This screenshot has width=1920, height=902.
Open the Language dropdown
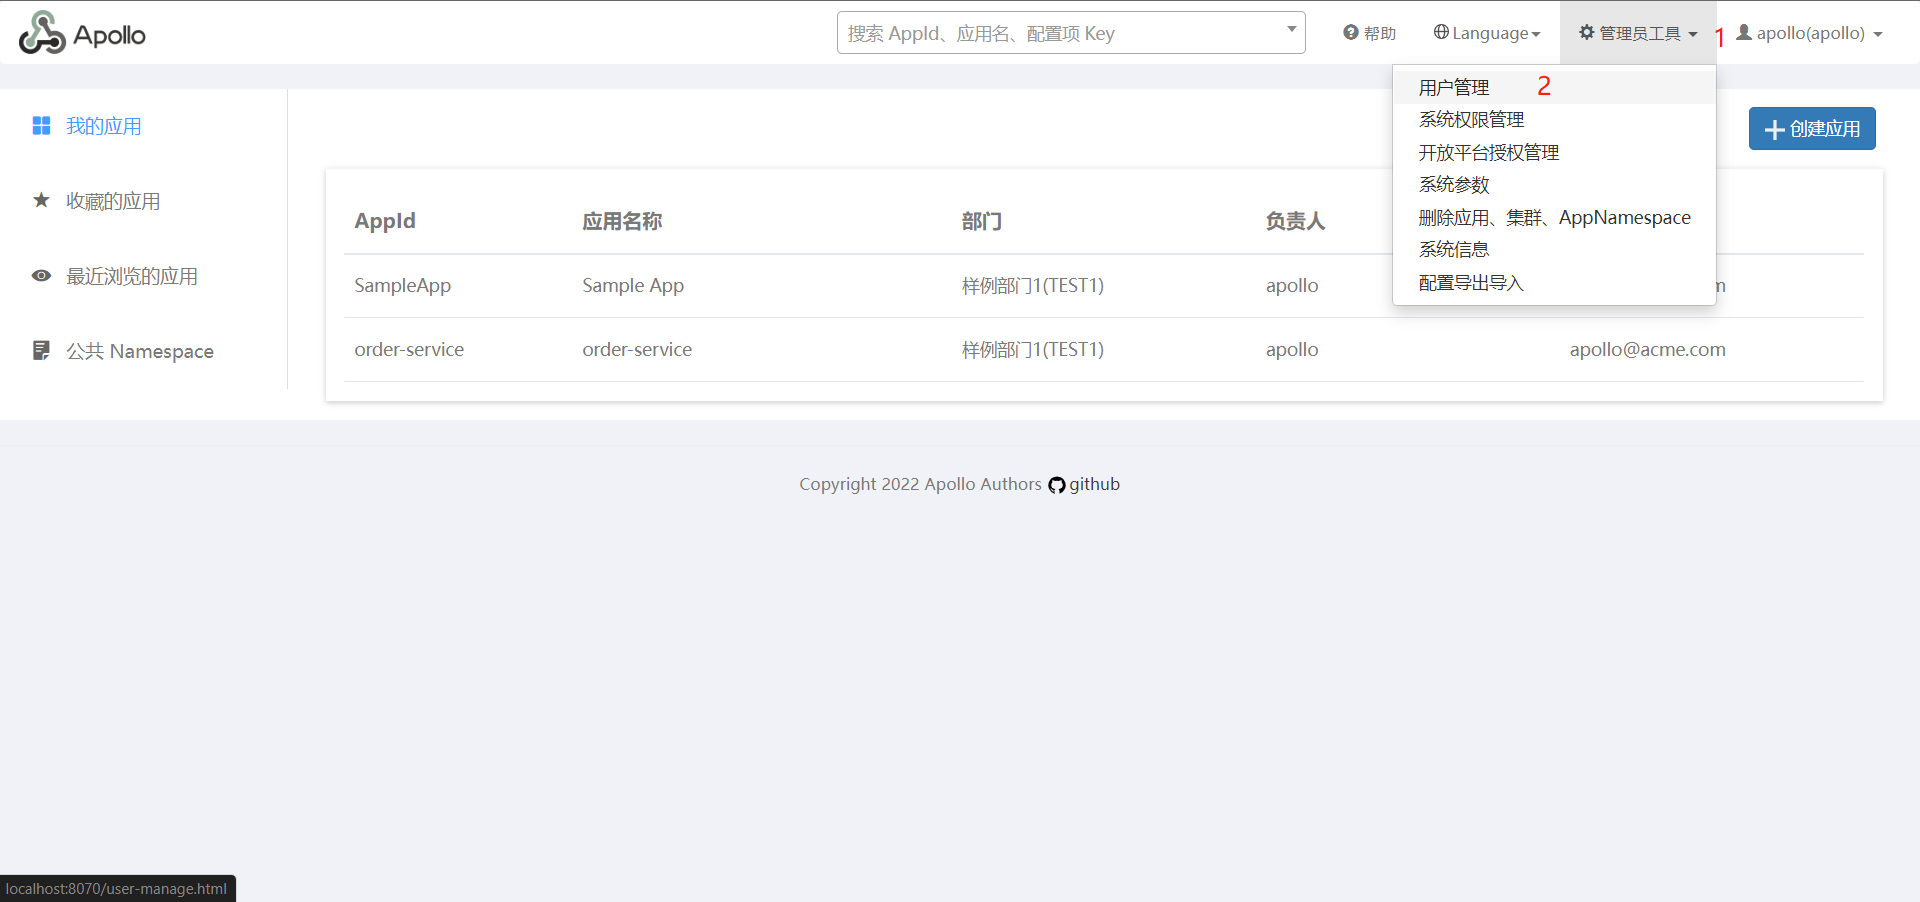pyautogui.click(x=1489, y=33)
